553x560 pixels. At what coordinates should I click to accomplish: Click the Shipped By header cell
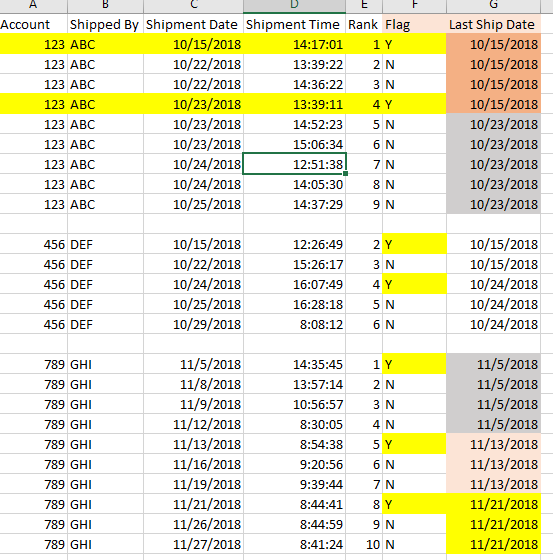click(x=105, y=24)
